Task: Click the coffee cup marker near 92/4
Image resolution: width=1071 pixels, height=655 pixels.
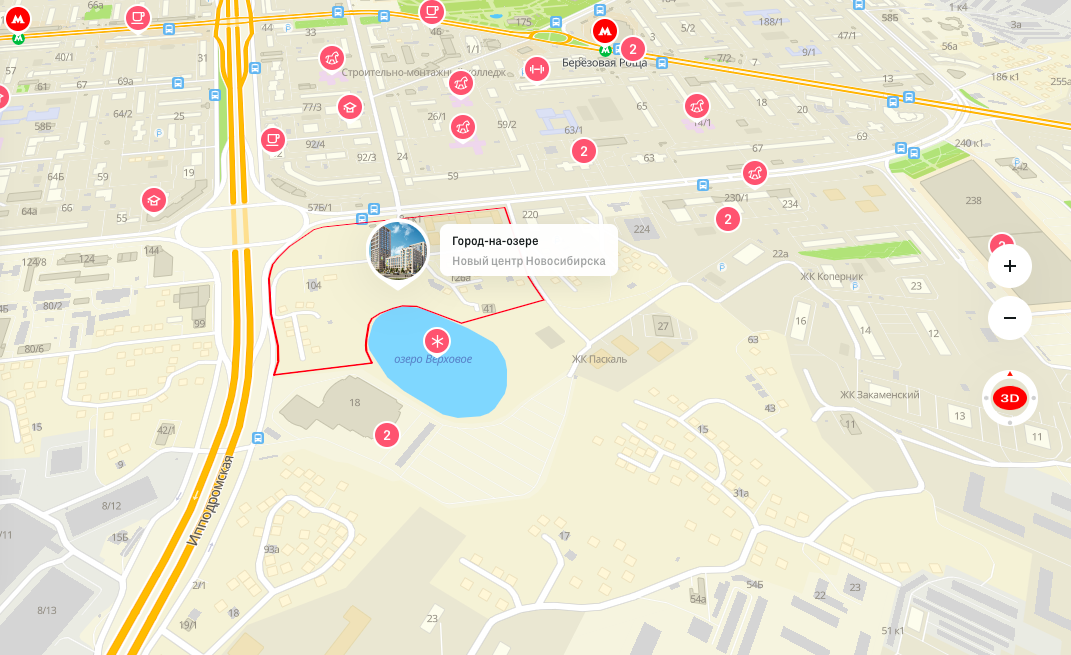Action: click(273, 140)
